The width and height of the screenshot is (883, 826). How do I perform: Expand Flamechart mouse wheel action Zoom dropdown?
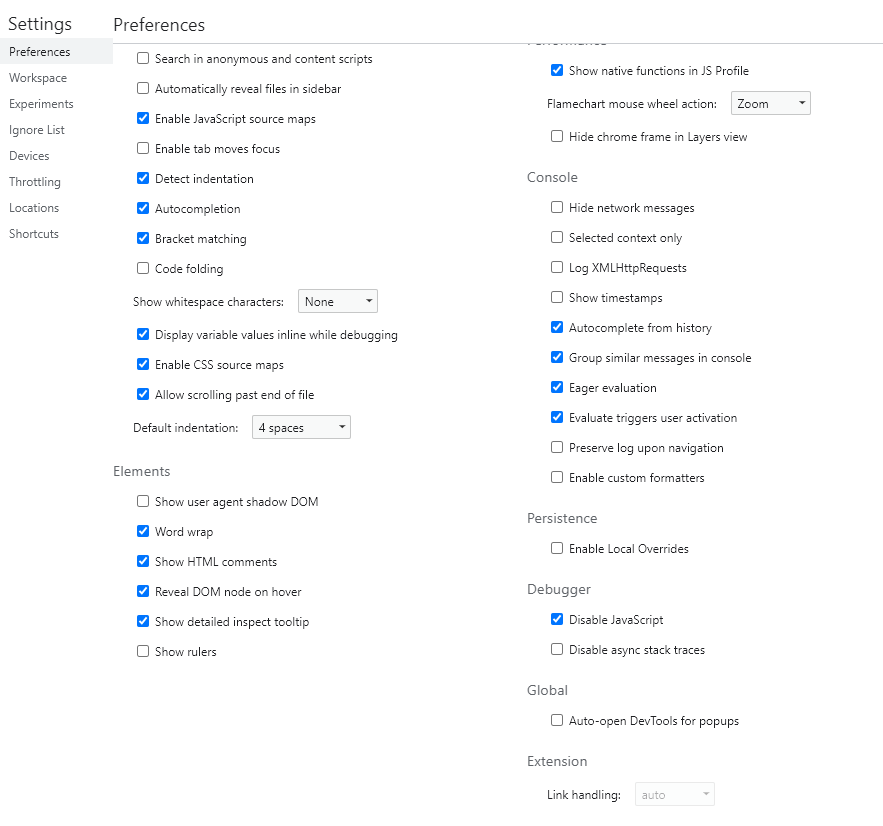coord(770,103)
